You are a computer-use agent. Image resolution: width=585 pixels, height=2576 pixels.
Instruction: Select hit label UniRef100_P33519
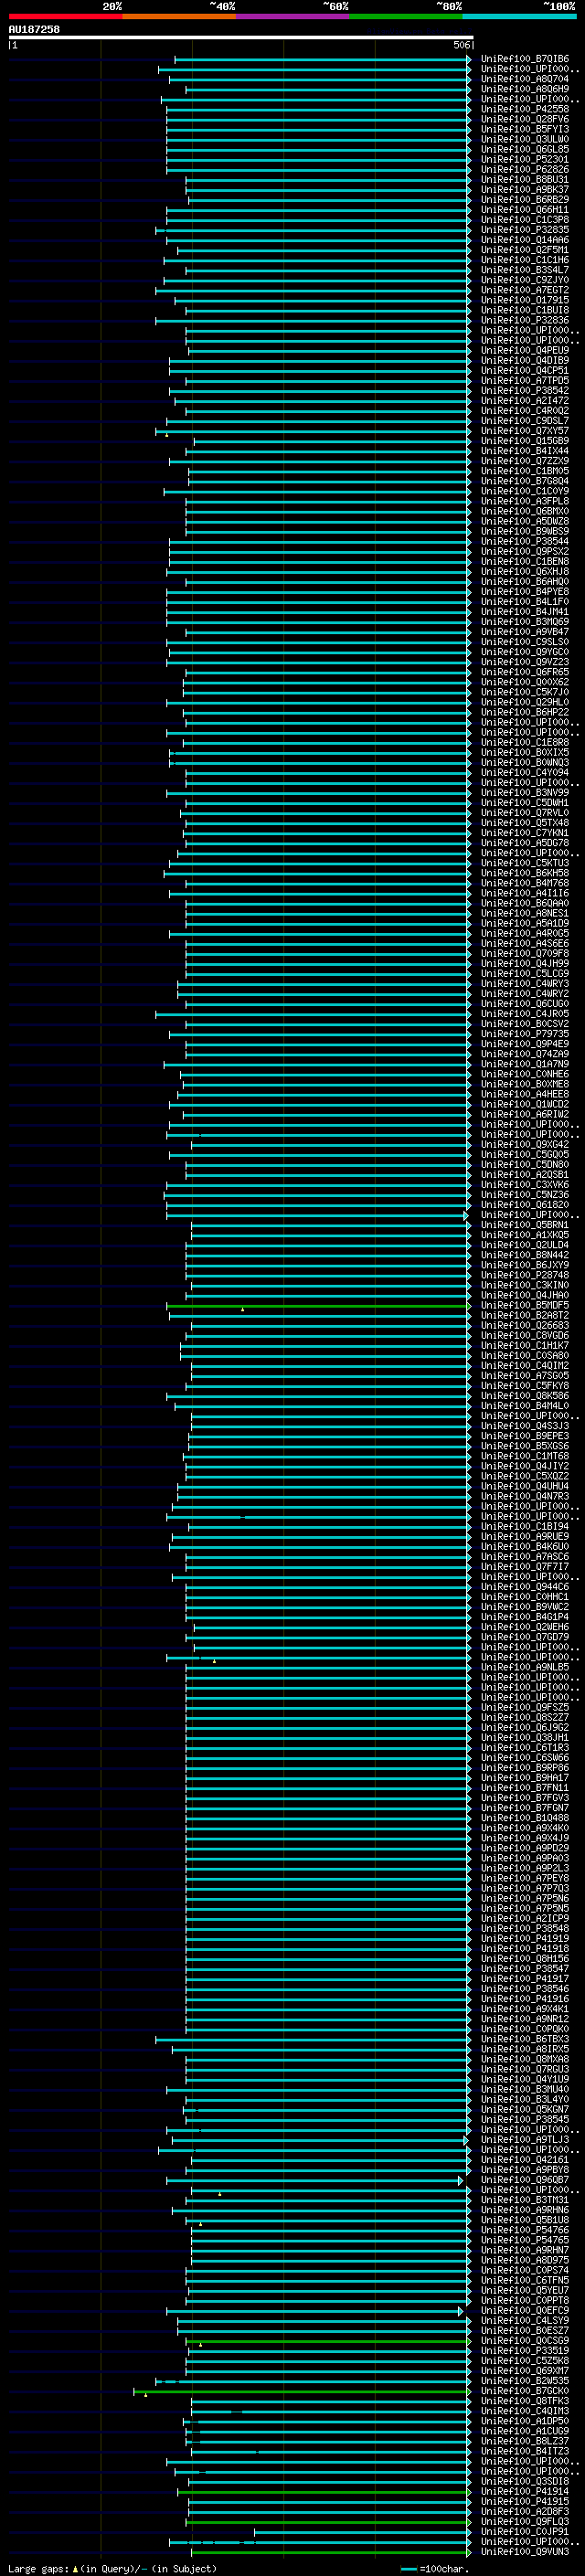tap(525, 2351)
